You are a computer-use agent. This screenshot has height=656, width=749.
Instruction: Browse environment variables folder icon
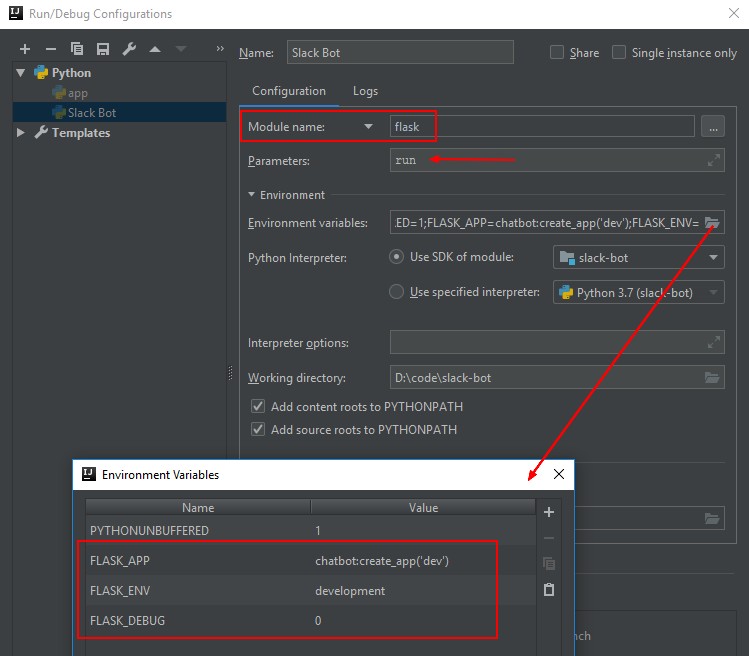pyautogui.click(x=712, y=222)
